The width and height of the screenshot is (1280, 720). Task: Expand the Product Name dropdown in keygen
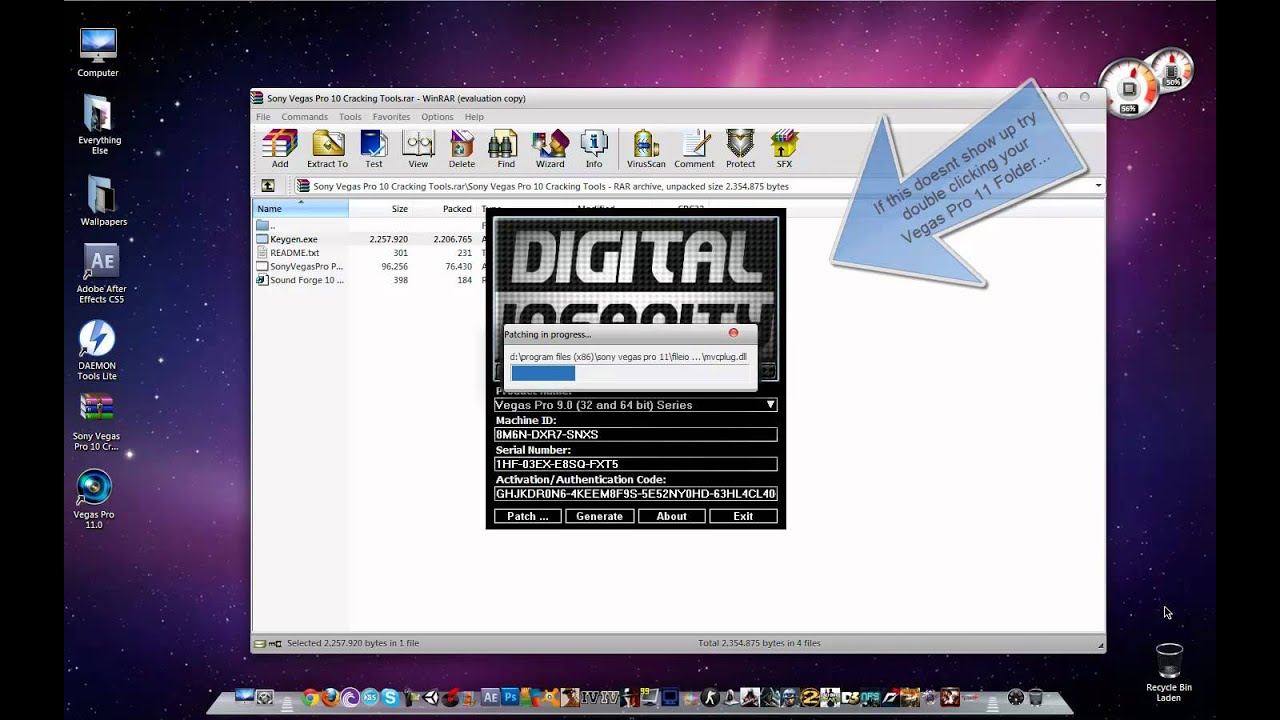(x=770, y=405)
